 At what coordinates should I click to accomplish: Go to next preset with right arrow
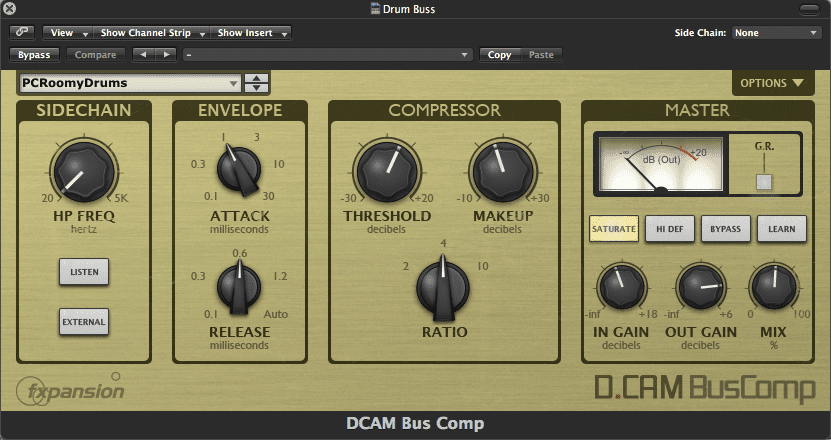click(166, 55)
